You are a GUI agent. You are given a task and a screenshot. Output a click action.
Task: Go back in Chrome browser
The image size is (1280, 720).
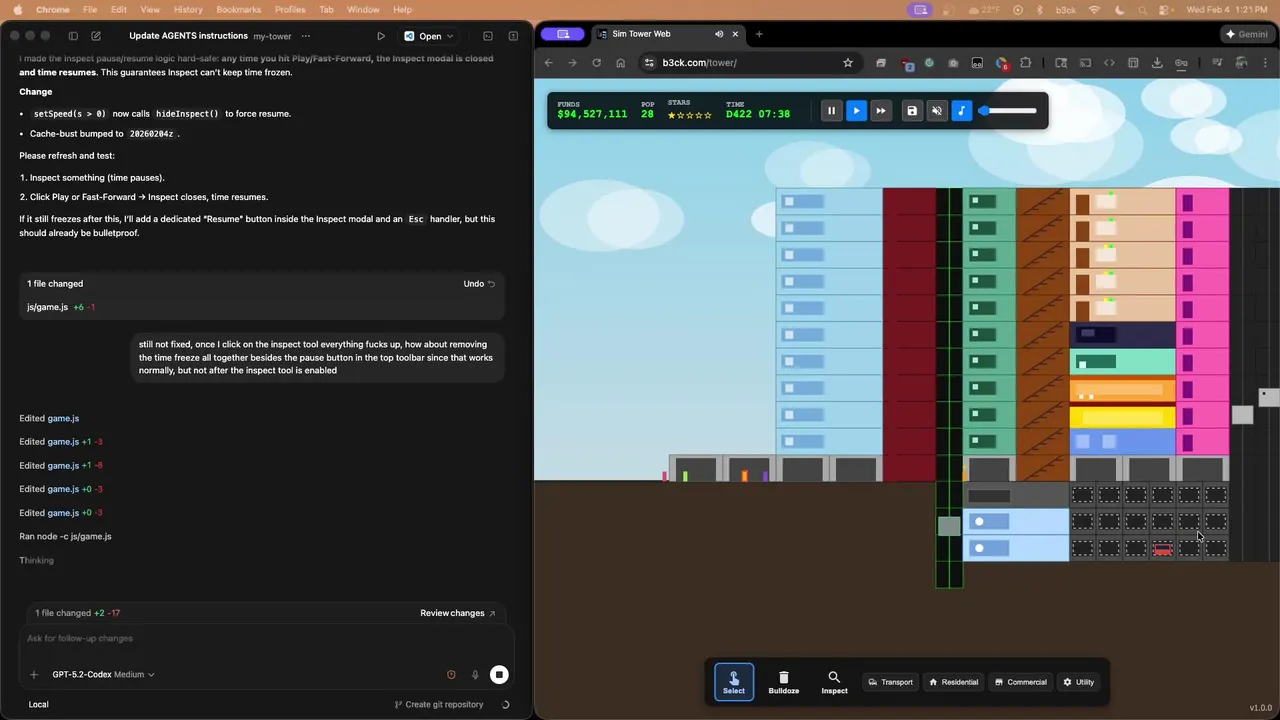click(x=548, y=62)
